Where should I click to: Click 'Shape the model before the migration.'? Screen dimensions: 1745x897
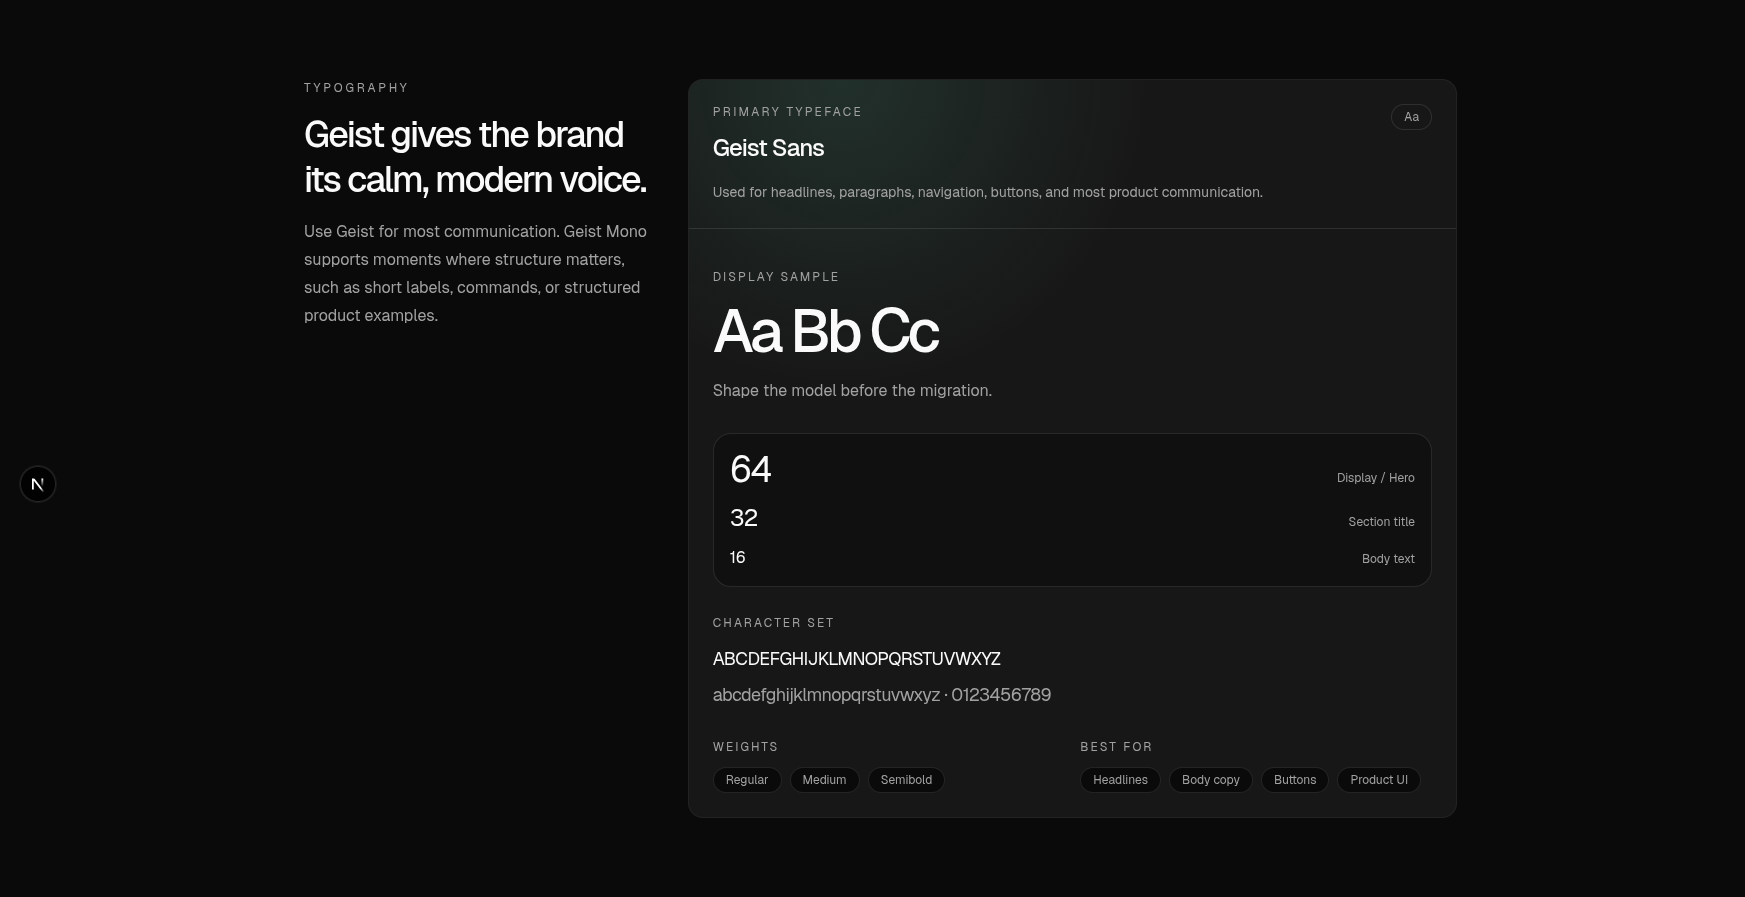click(x=852, y=391)
